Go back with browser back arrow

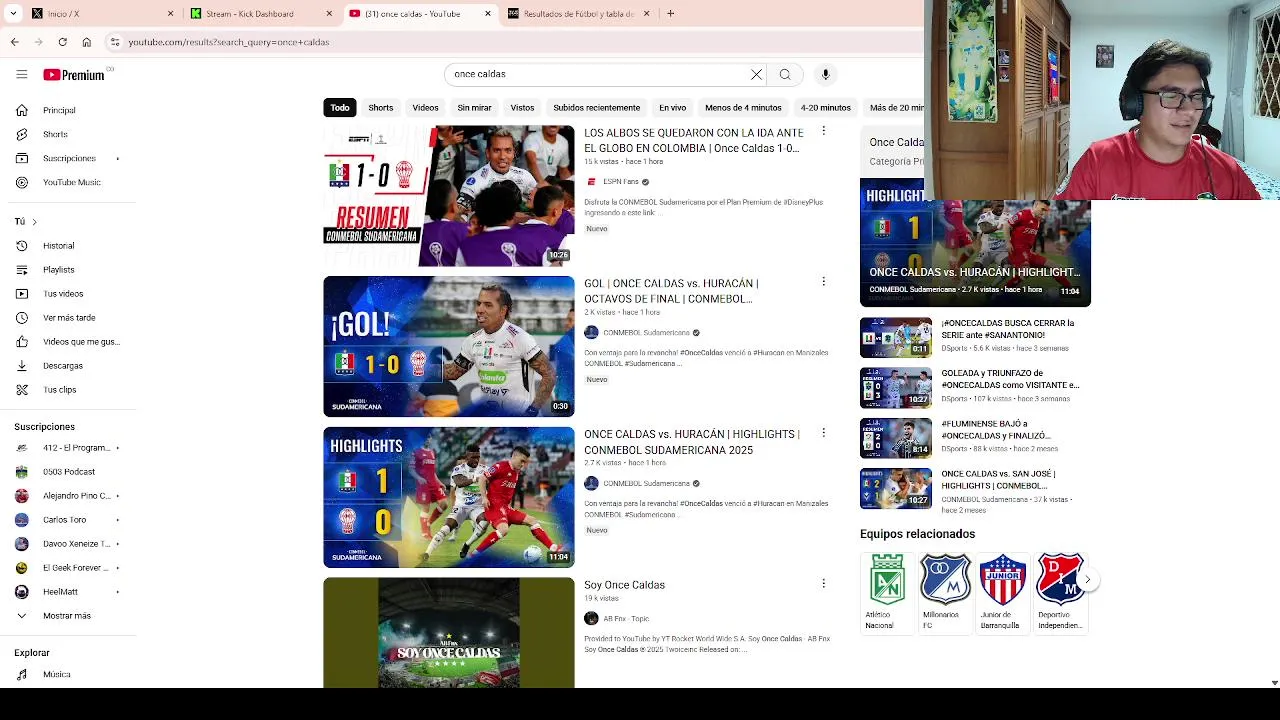tap(14, 42)
